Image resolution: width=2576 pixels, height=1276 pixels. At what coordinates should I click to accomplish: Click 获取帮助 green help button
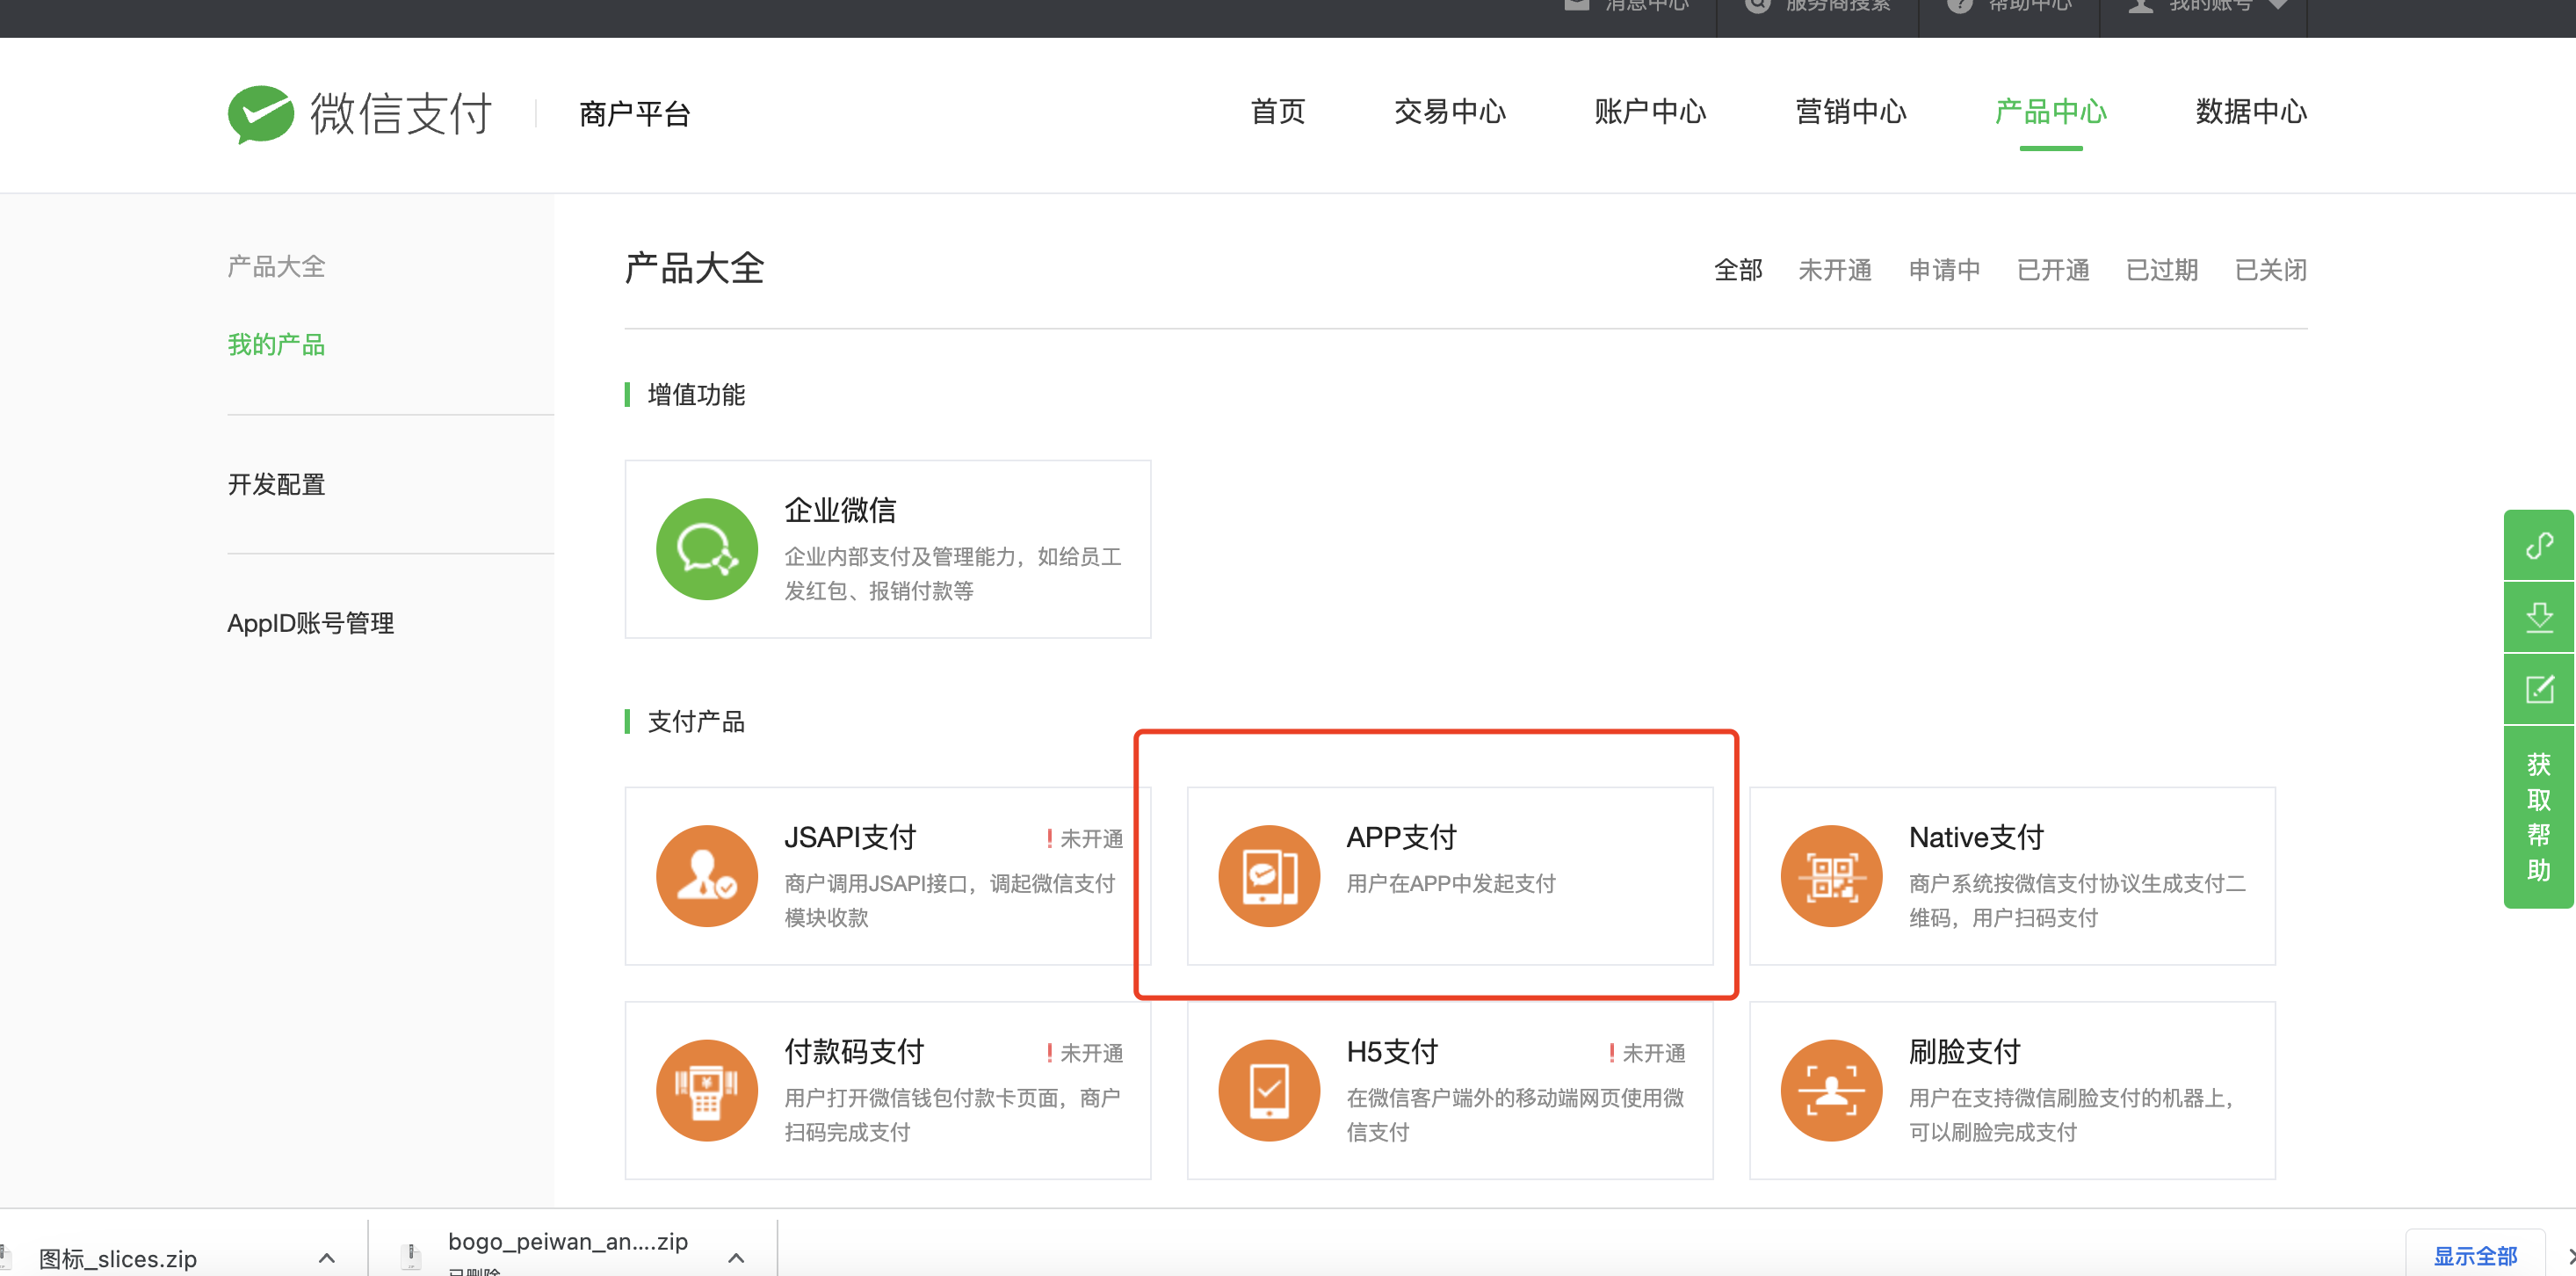click(x=2538, y=817)
